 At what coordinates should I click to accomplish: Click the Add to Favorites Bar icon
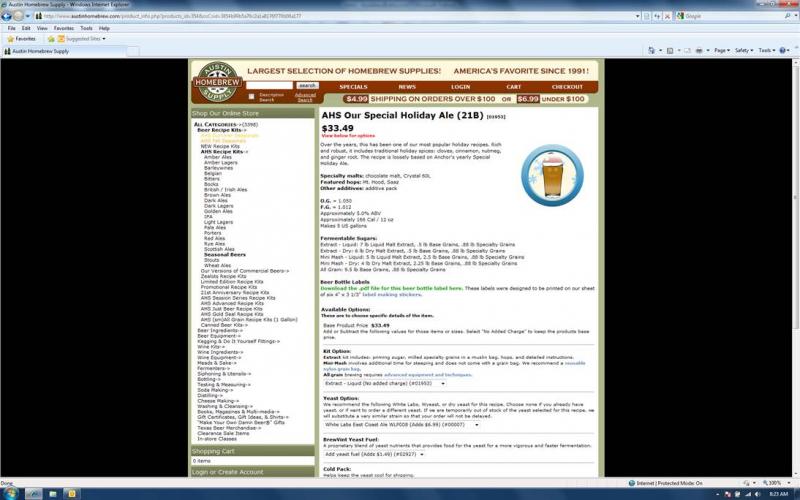tap(51, 39)
